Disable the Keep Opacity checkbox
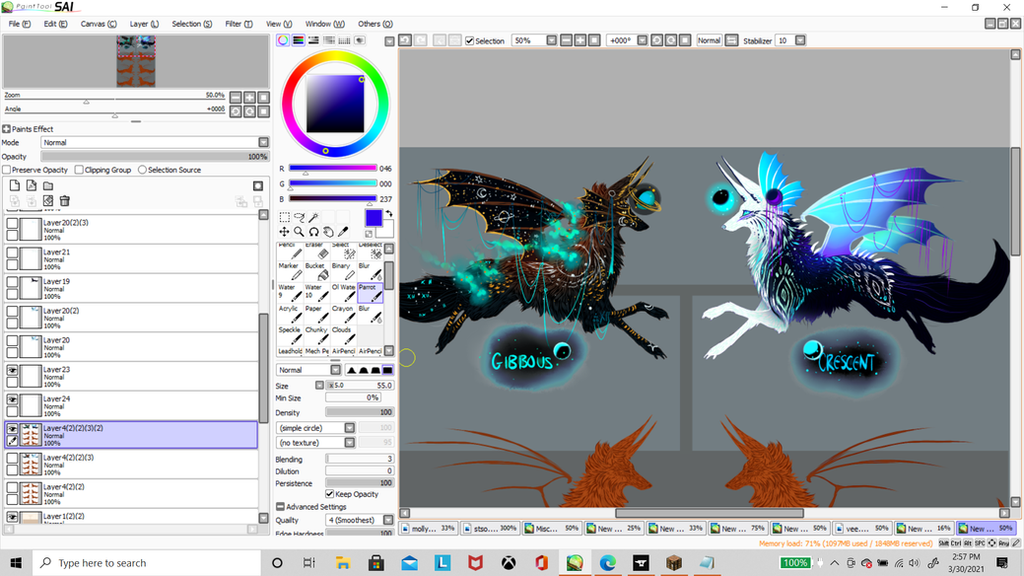The image size is (1024, 576). click(x=330, y=494)
